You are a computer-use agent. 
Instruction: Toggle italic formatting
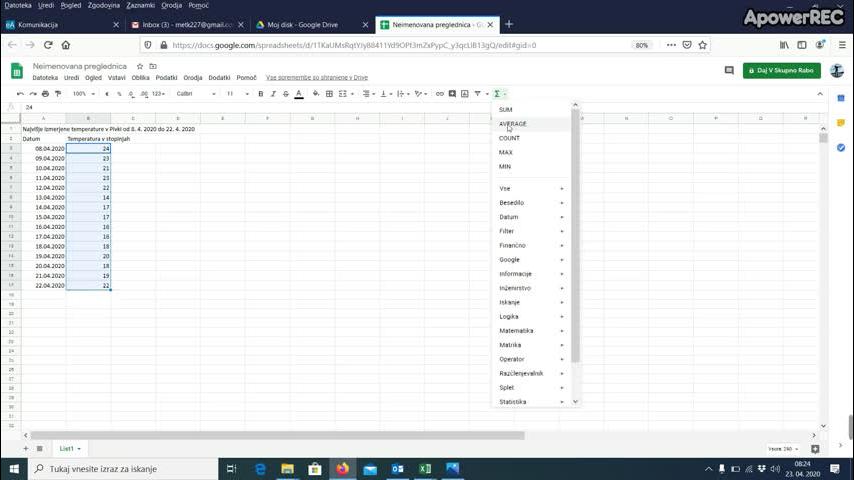tap(273, 94)
